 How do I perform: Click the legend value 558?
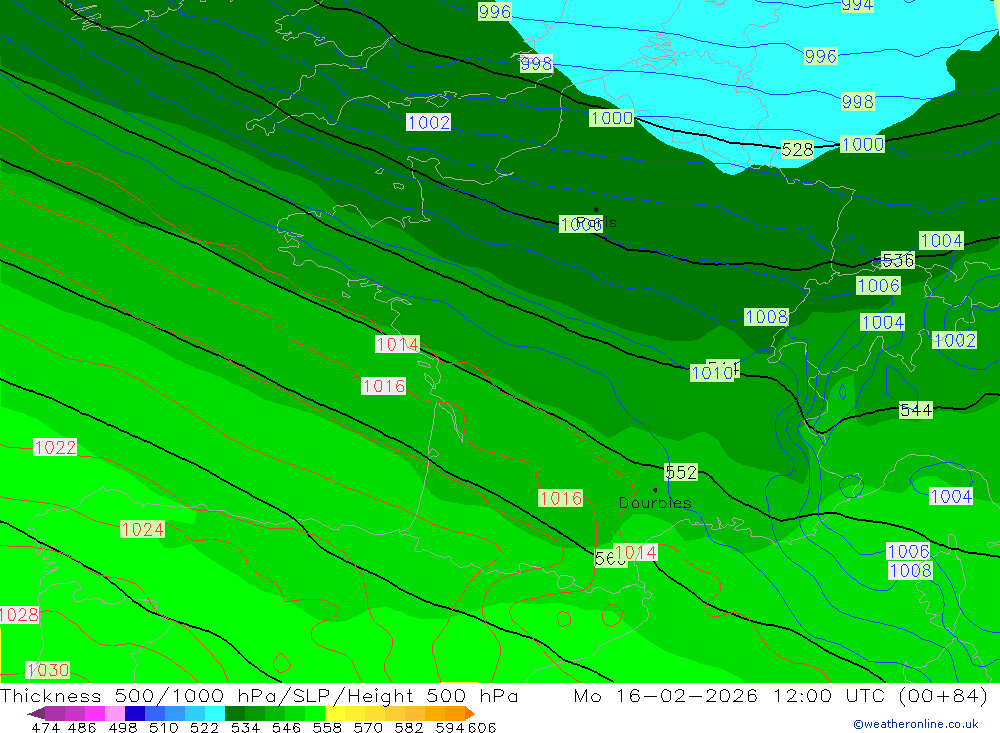click(327, 728)
